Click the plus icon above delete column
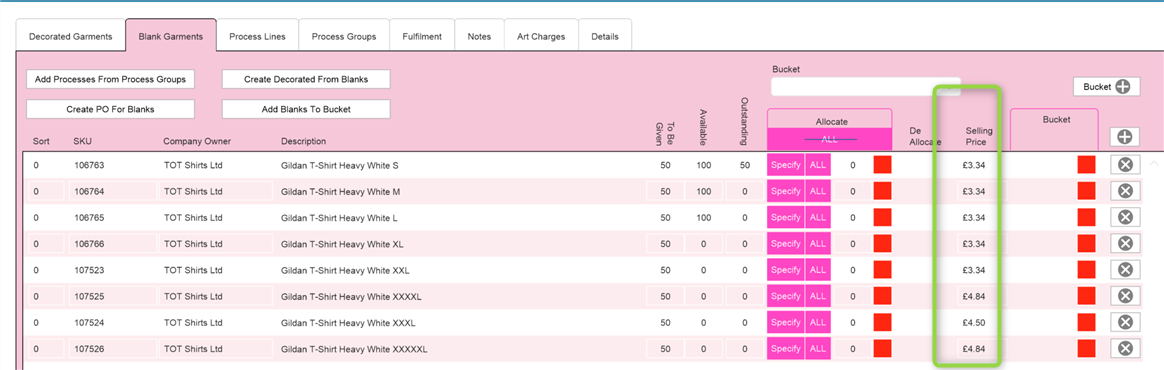 (1125, 137)
